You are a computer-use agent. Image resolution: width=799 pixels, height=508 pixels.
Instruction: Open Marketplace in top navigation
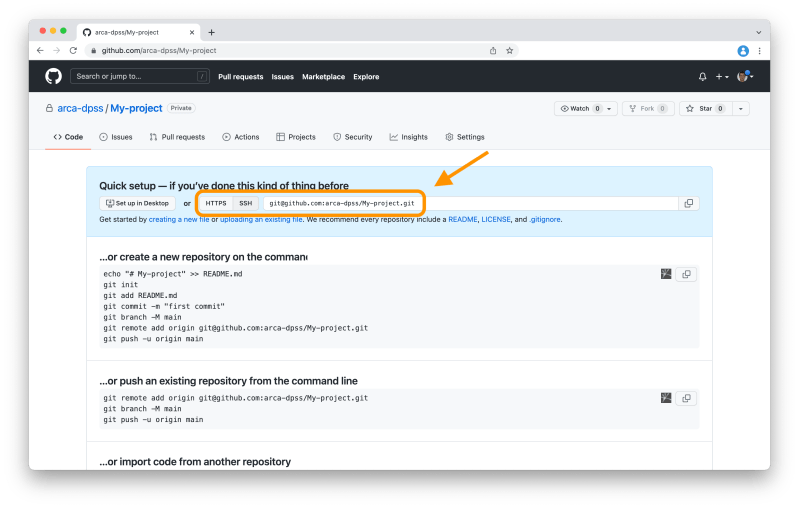click(x=324, y=77)
